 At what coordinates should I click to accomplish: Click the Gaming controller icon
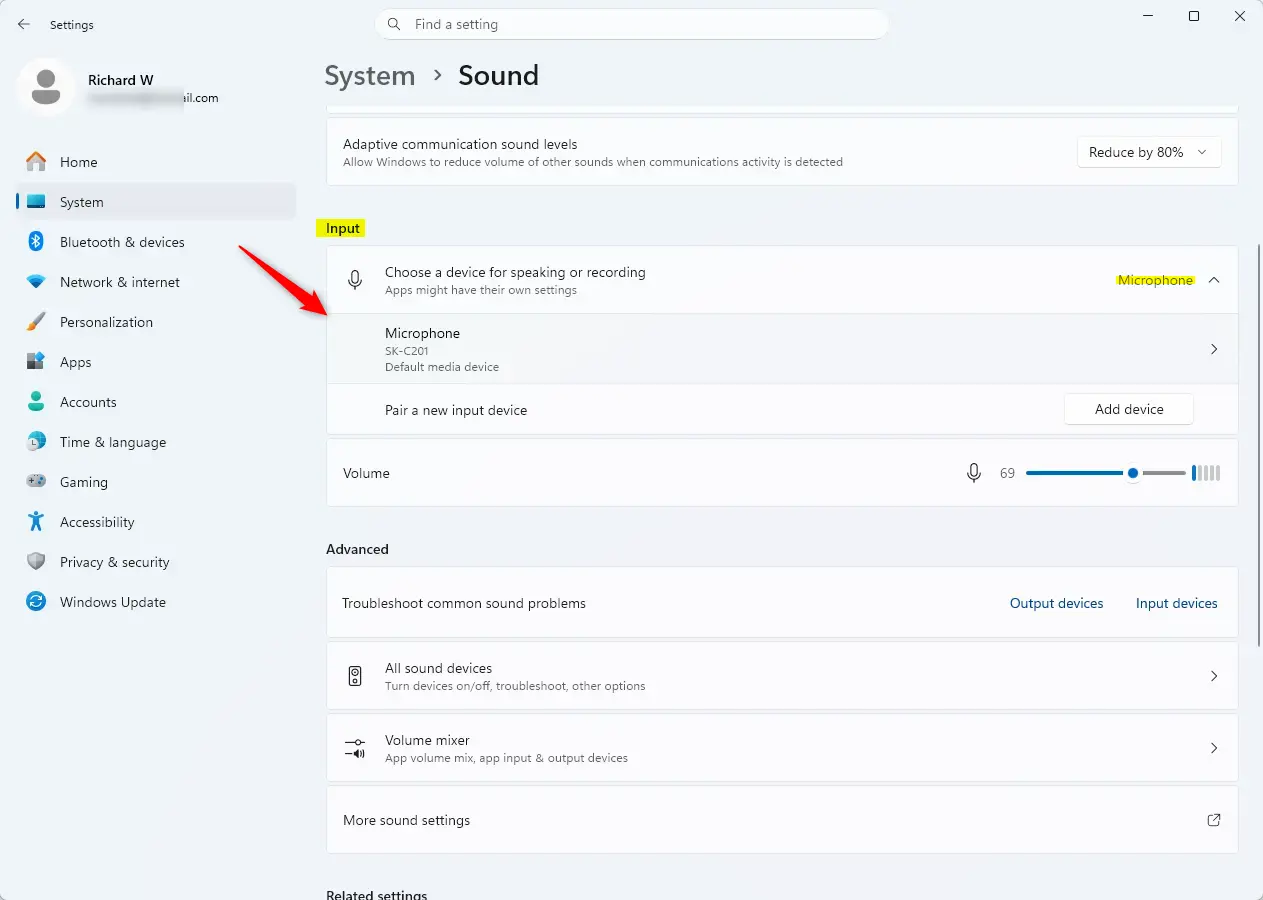[36, 482]
